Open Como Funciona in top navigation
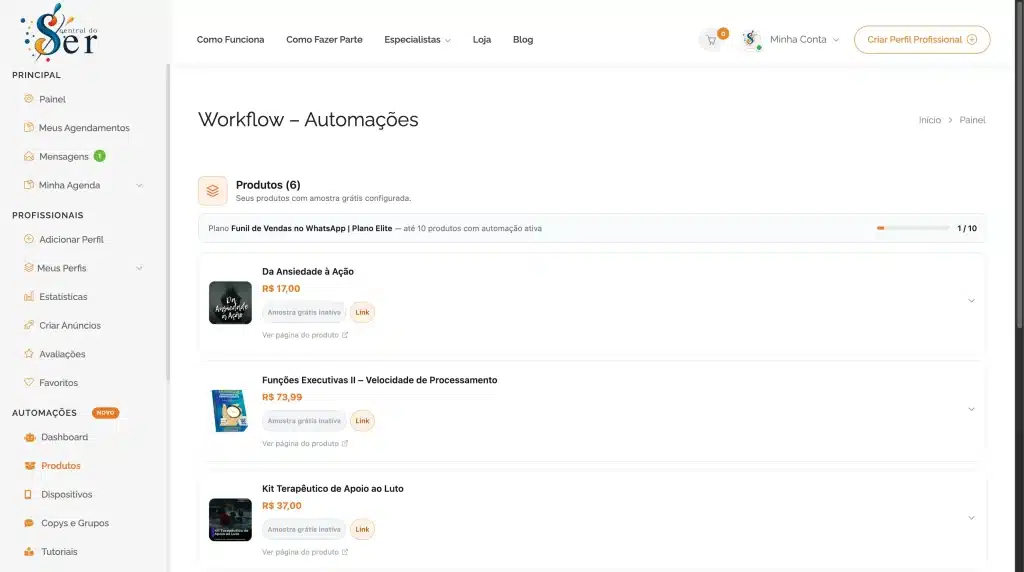 pyautogui.click(x=231, y=40)
